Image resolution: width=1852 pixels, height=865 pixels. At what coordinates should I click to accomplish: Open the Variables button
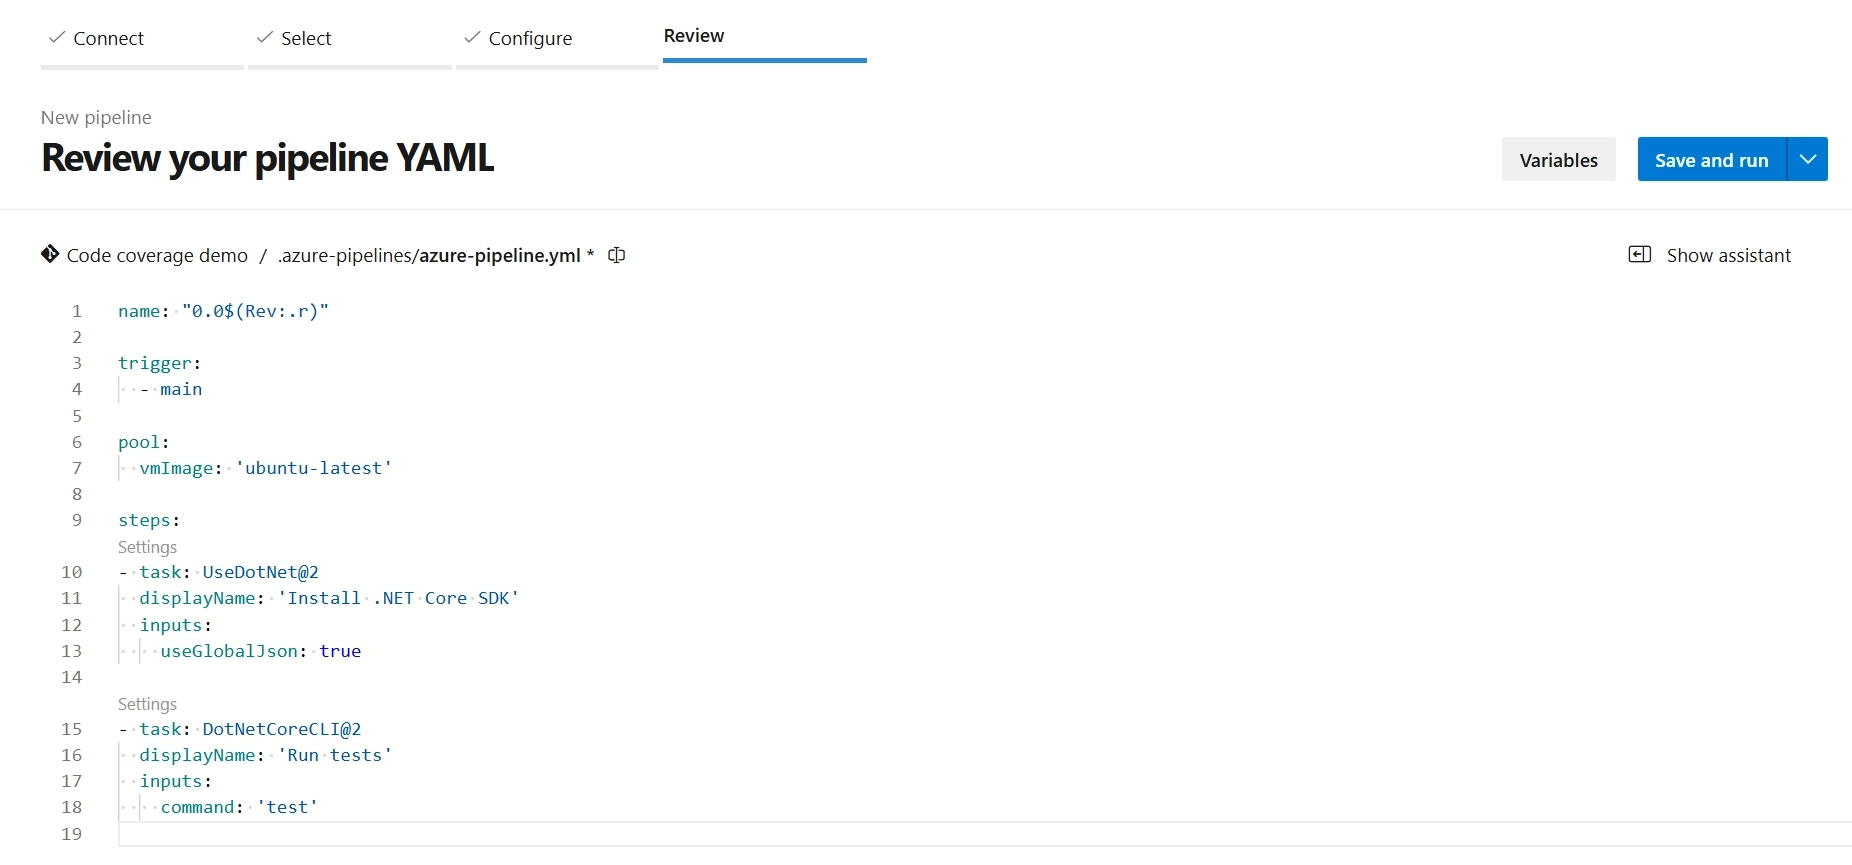[1559, 159]
